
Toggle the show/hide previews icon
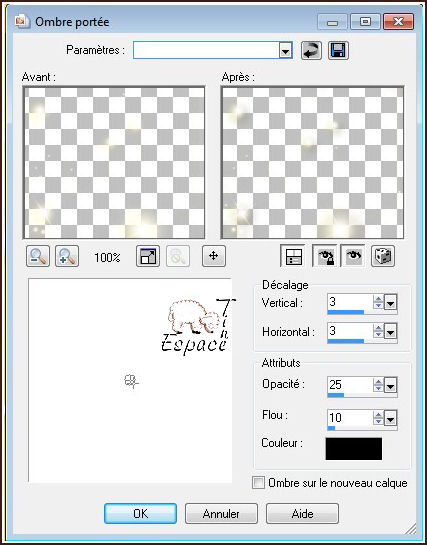pyautogui.click(x=293, y=257)
